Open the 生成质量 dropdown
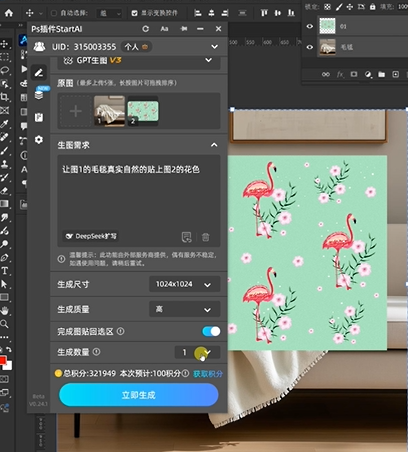 (x=184, y=309)
